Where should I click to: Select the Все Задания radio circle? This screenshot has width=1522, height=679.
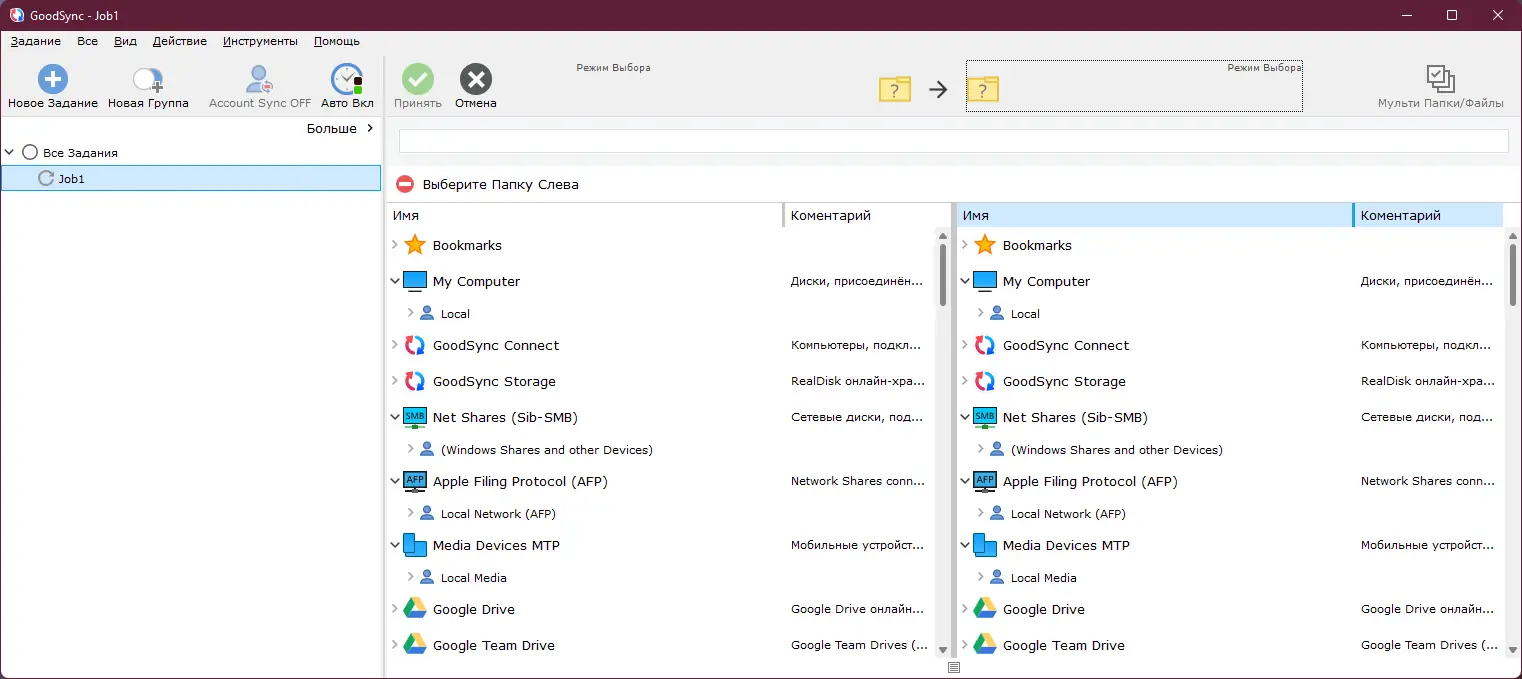(30, 153)
